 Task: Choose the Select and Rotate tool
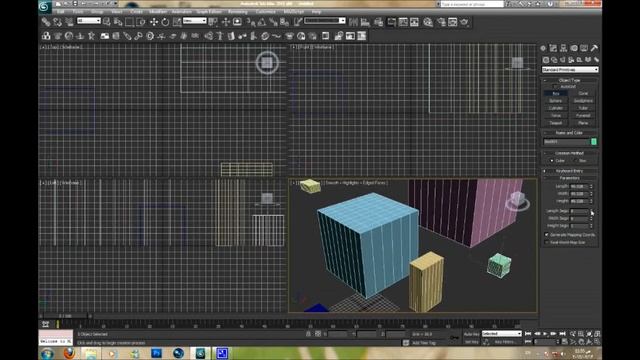(165, 22)
